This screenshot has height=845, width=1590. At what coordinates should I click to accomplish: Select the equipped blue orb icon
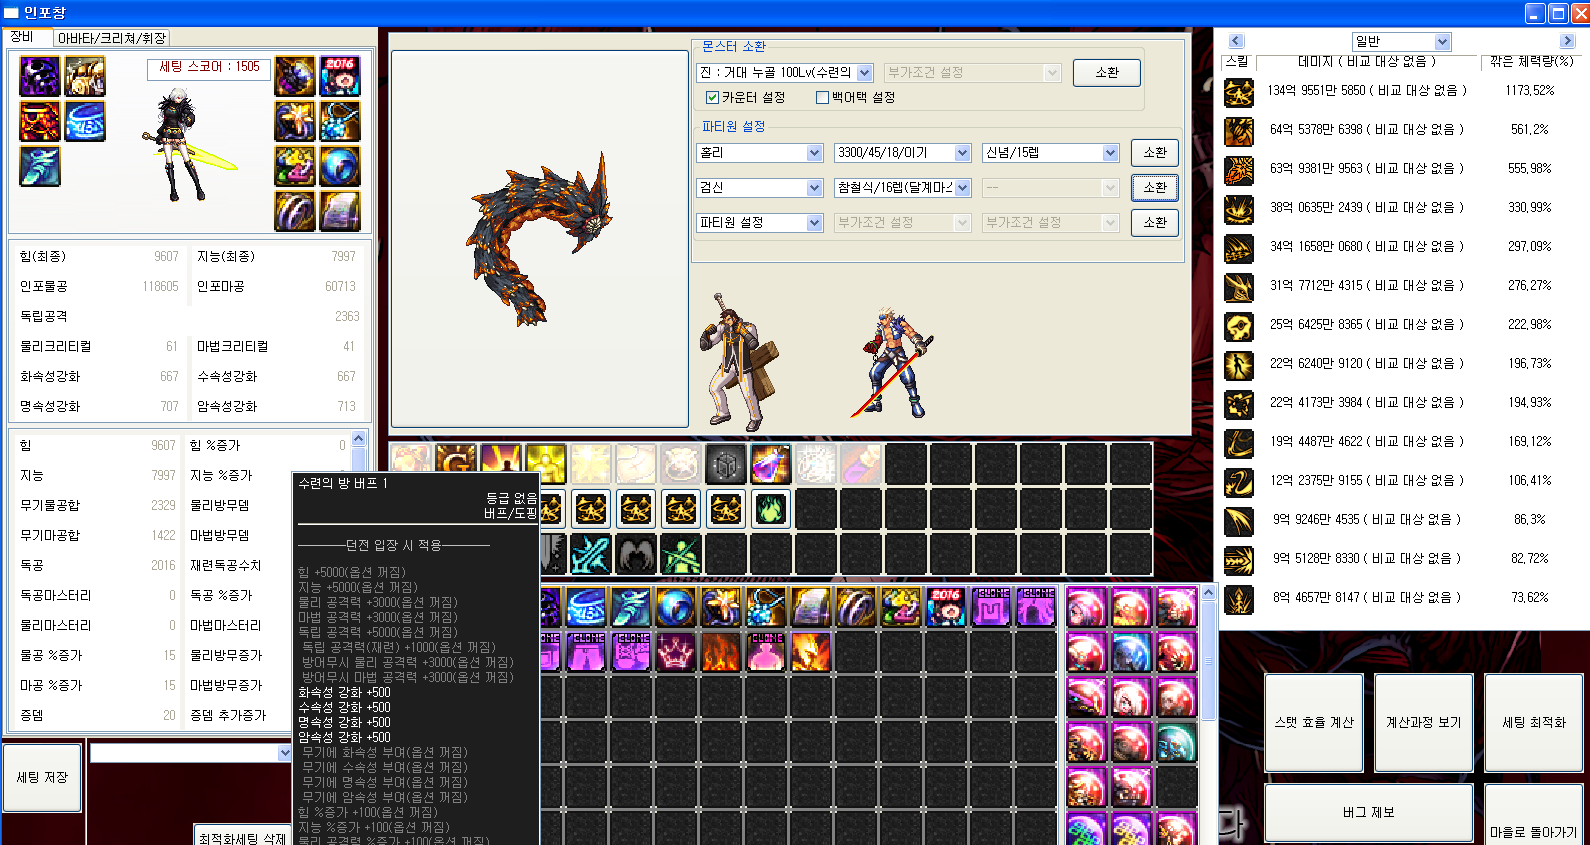(340, 166)
